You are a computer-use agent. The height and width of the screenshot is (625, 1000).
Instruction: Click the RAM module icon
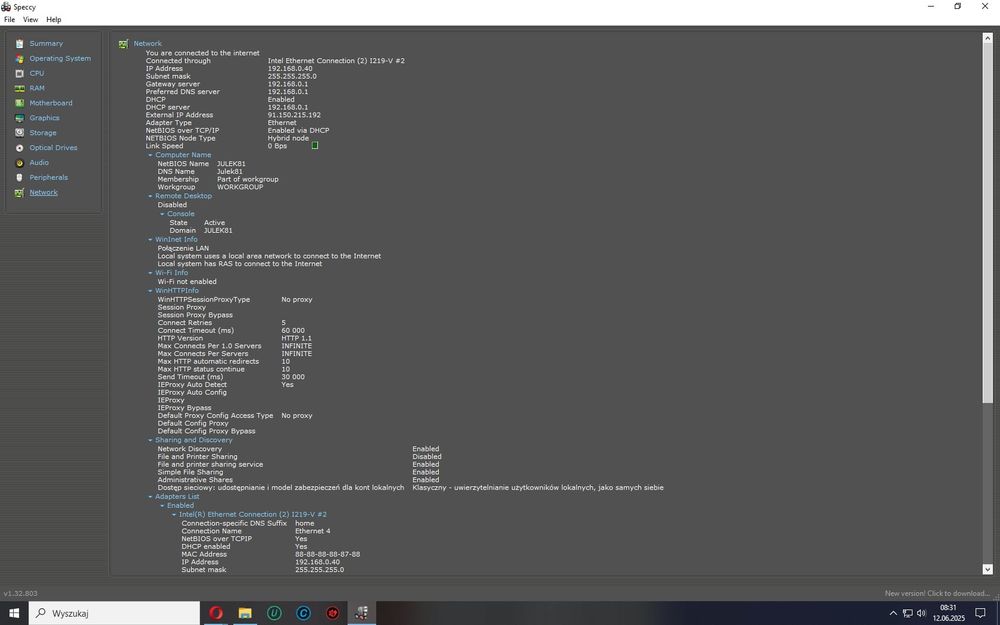coord(19,88)
